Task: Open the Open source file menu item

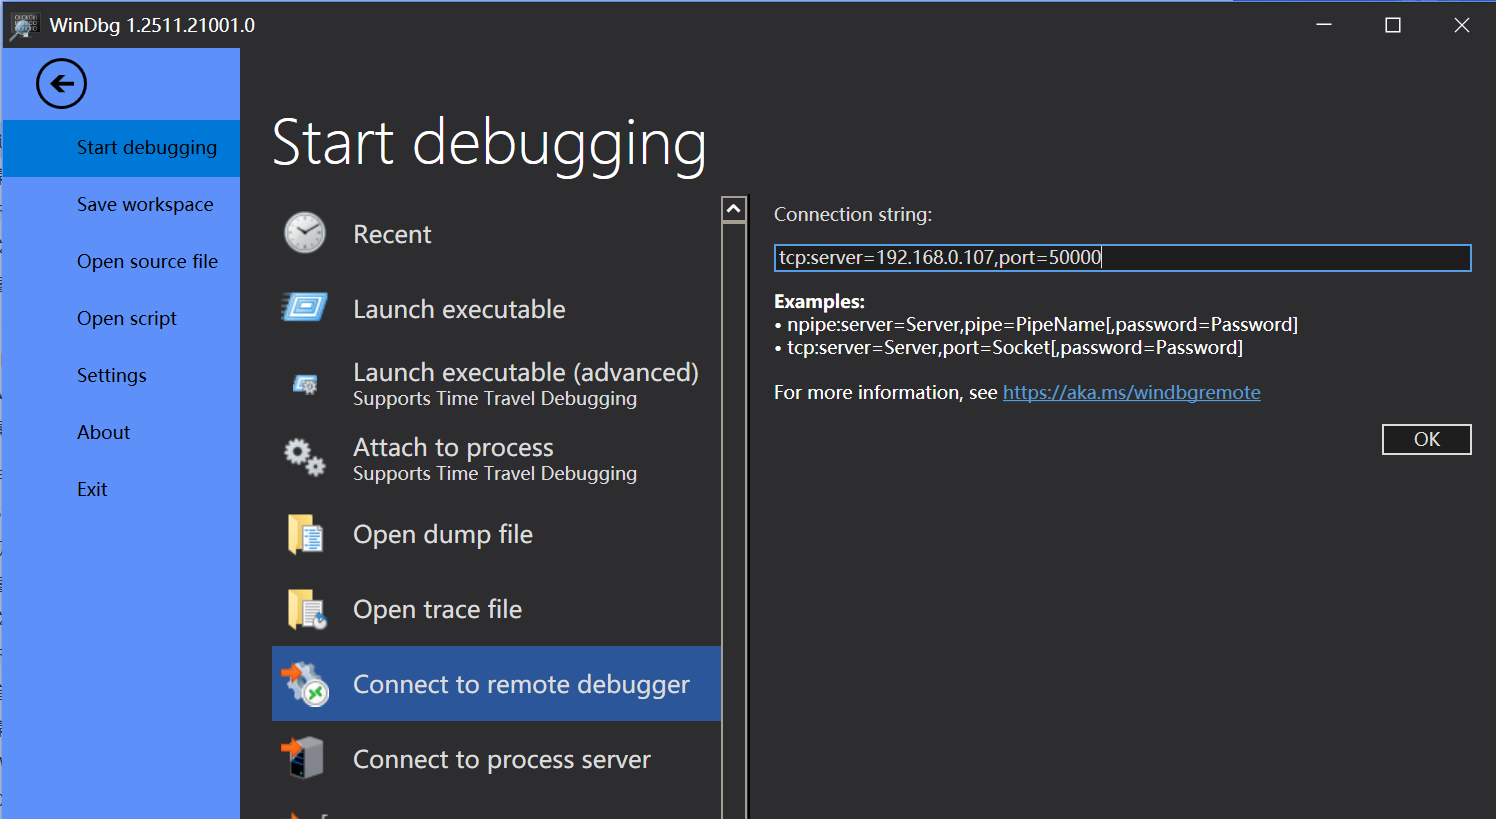Action: click(x=121, y=262)
